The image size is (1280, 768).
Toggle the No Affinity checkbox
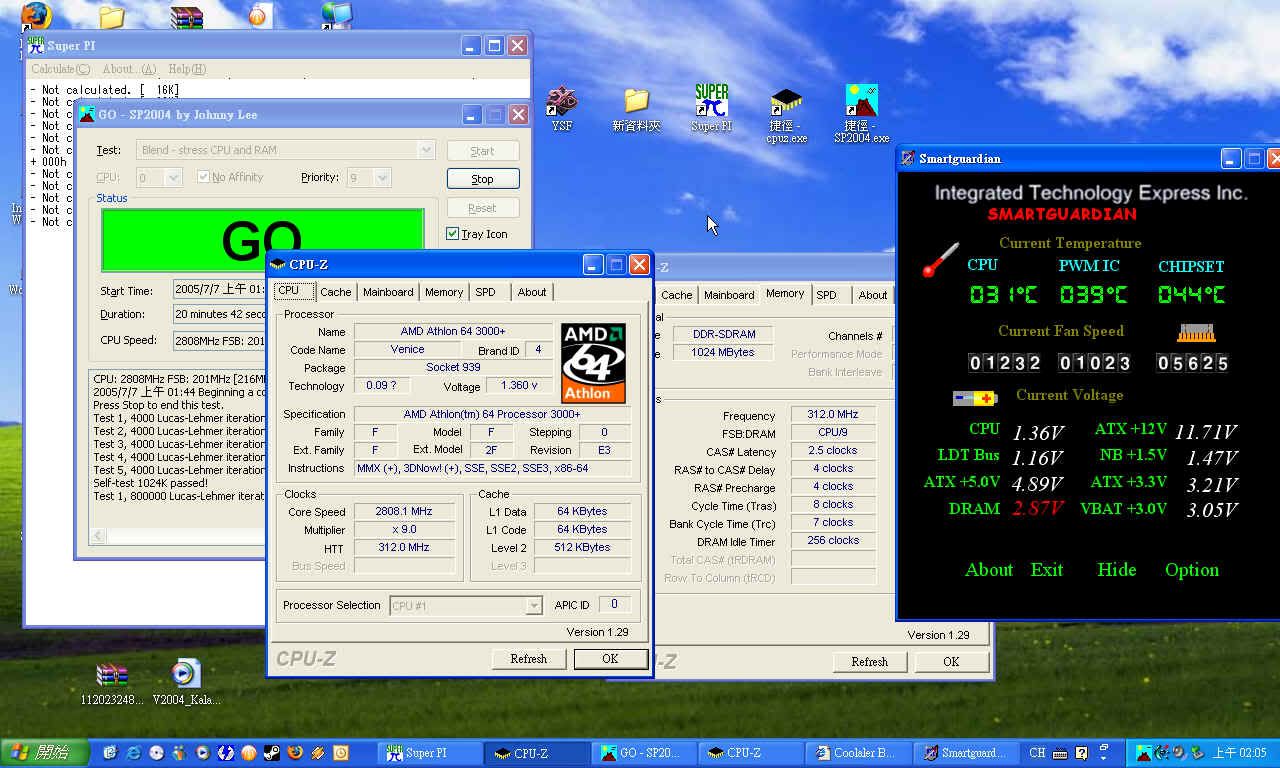[204, 177]
